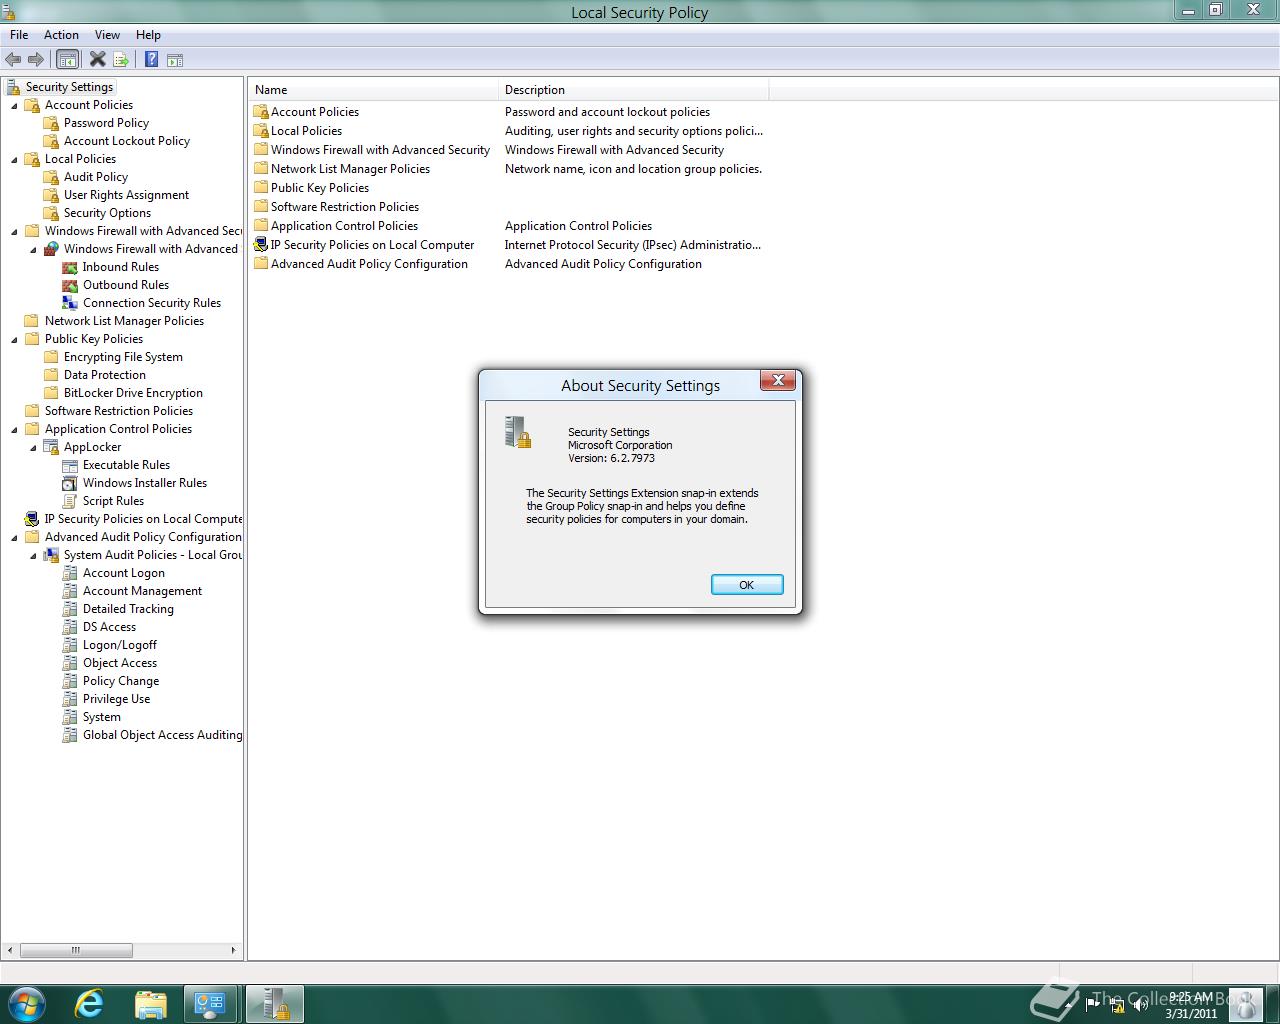Select Global Object Access Auditing in tree

point(162,735)
